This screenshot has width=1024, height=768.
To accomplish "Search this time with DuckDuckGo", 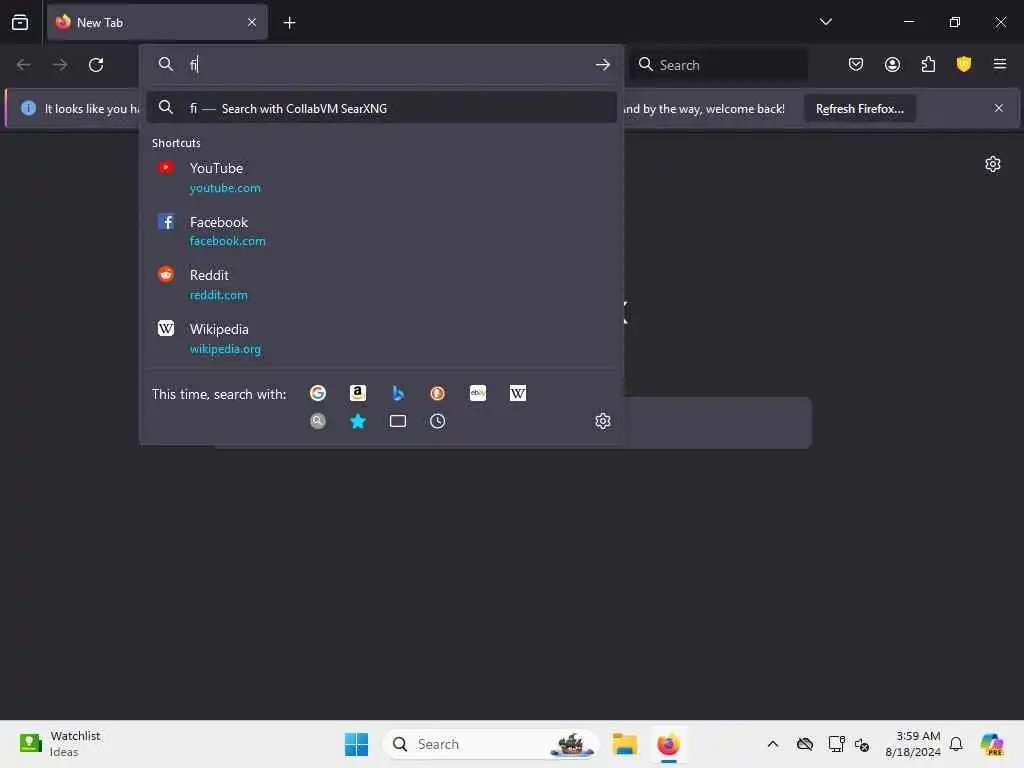I will click(438, 393).
